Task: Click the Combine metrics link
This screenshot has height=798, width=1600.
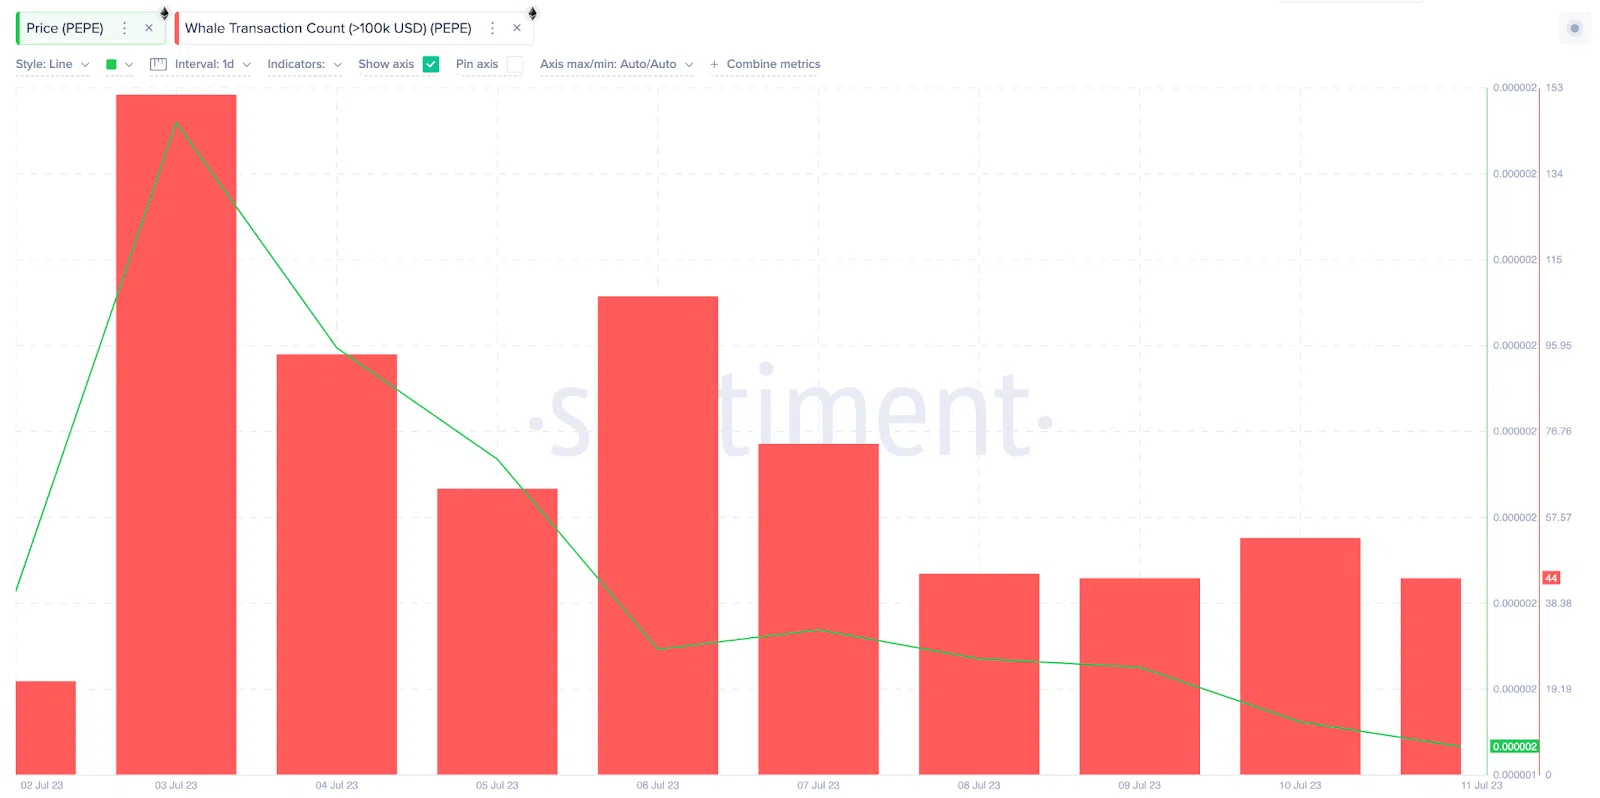Action: pos(773,64)
